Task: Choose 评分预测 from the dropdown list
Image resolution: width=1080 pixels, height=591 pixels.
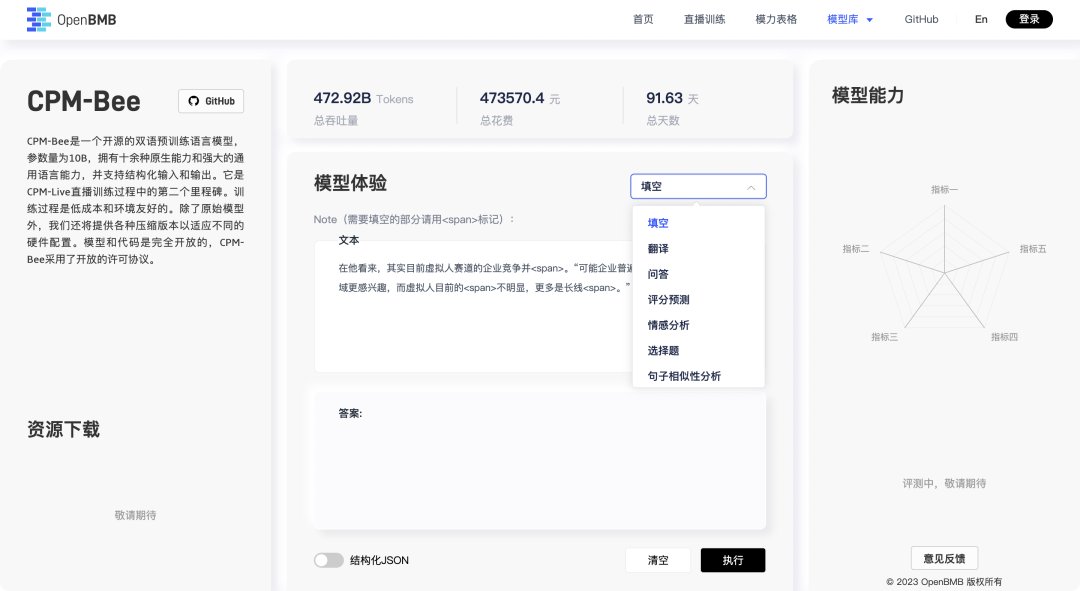Action: coord(698,300)
